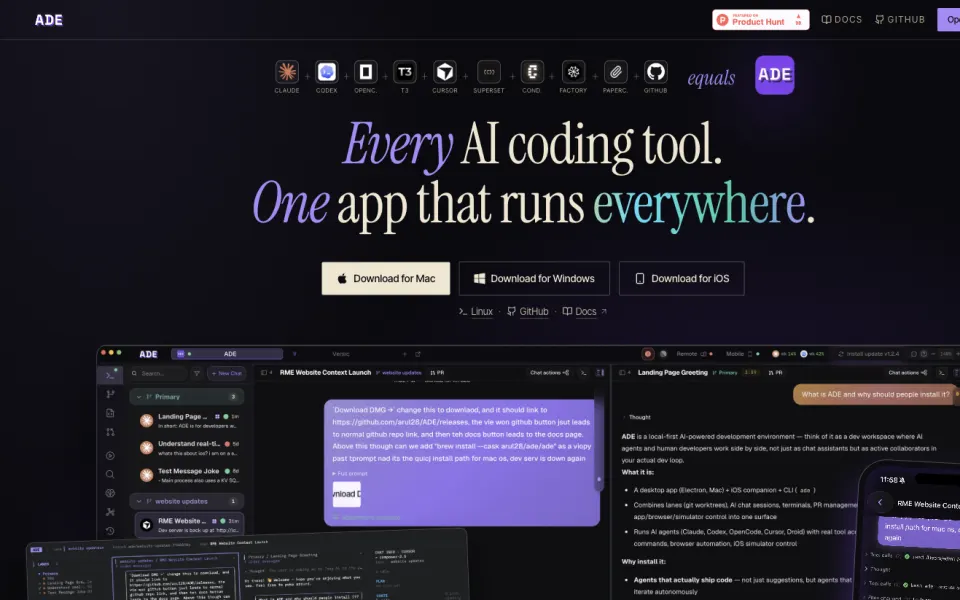Select the Codex tool icon

326,72
